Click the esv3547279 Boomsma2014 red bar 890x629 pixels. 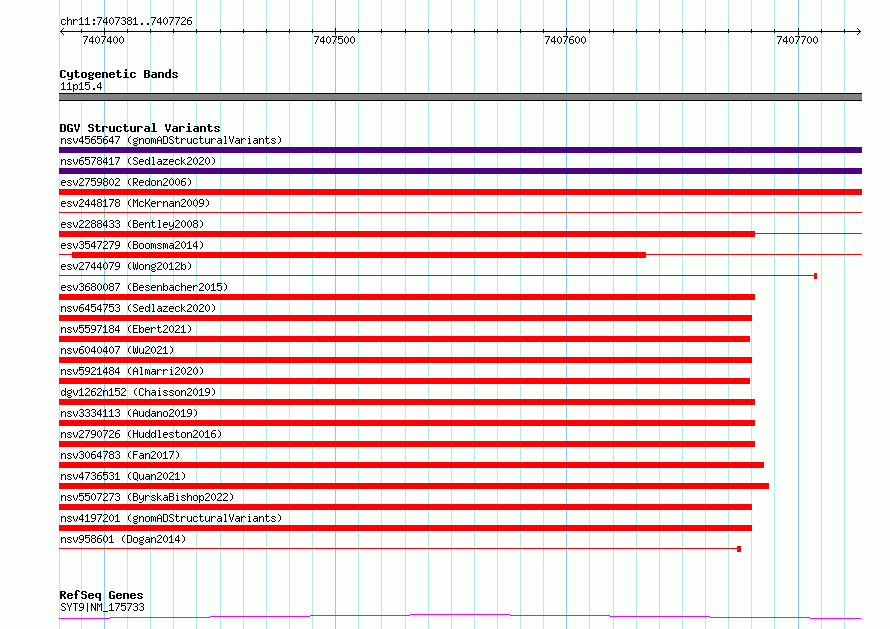pos(359,255)
